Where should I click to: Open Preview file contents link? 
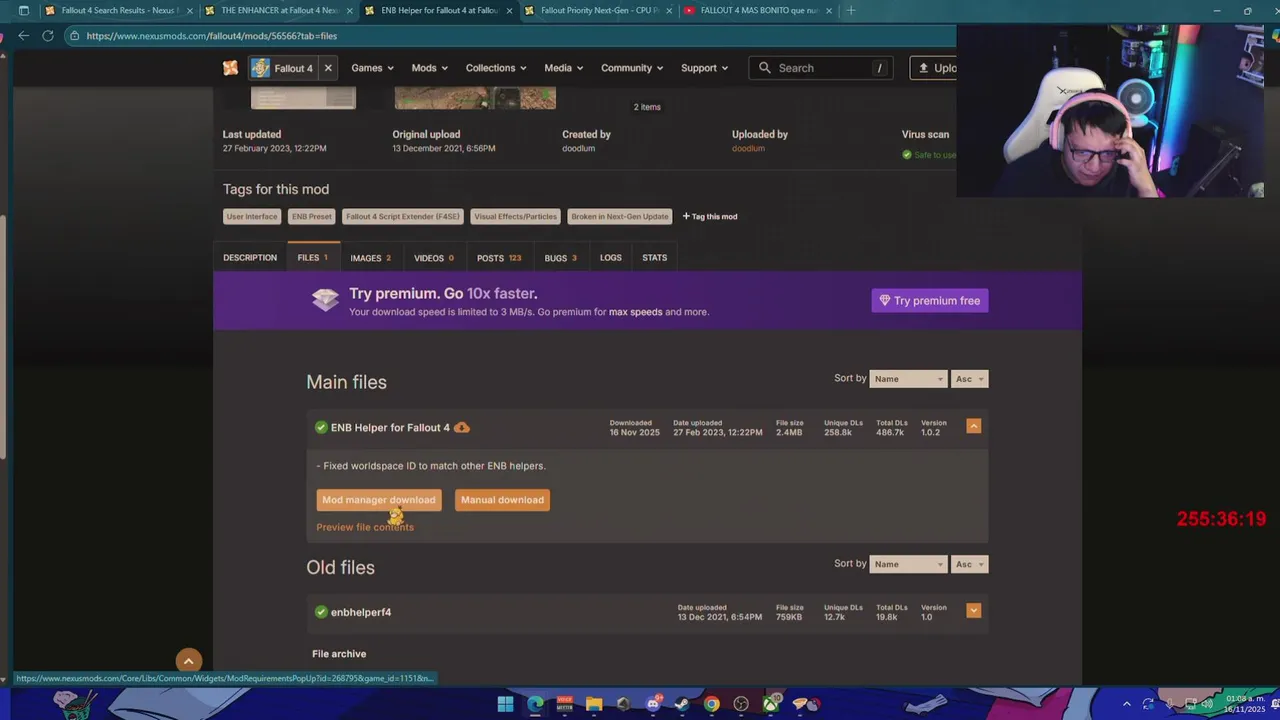pos(365,527)
